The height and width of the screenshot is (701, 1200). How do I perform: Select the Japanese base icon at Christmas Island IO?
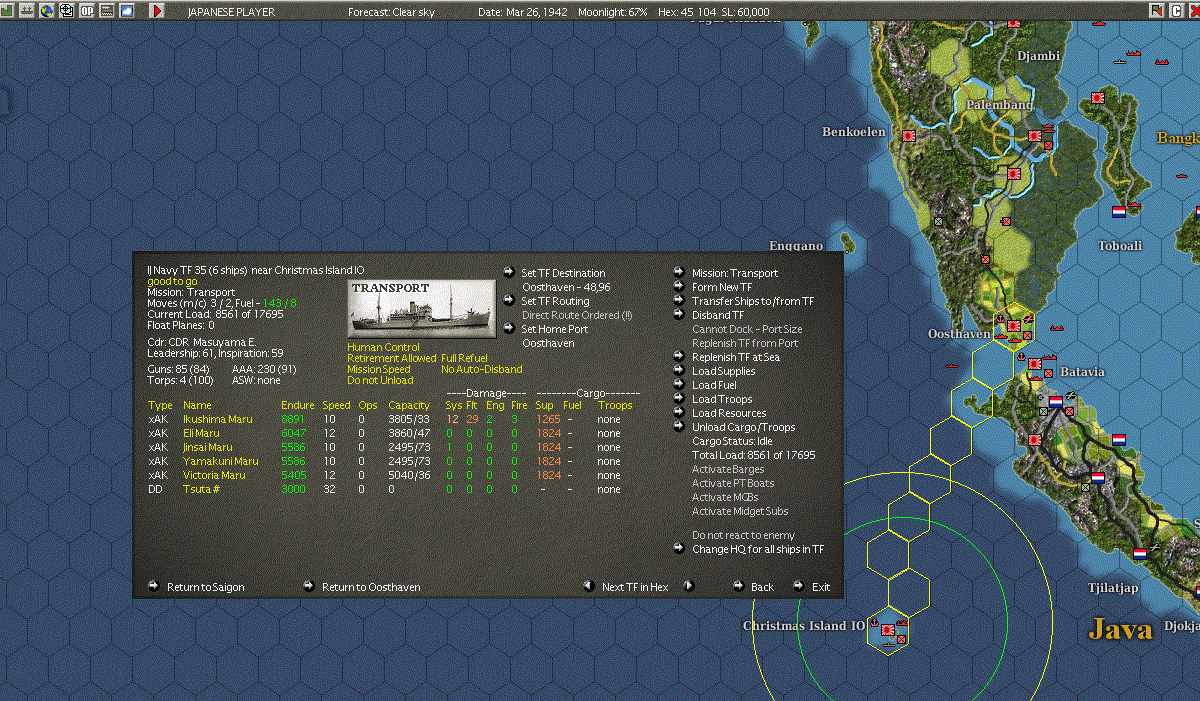[887, 631]
